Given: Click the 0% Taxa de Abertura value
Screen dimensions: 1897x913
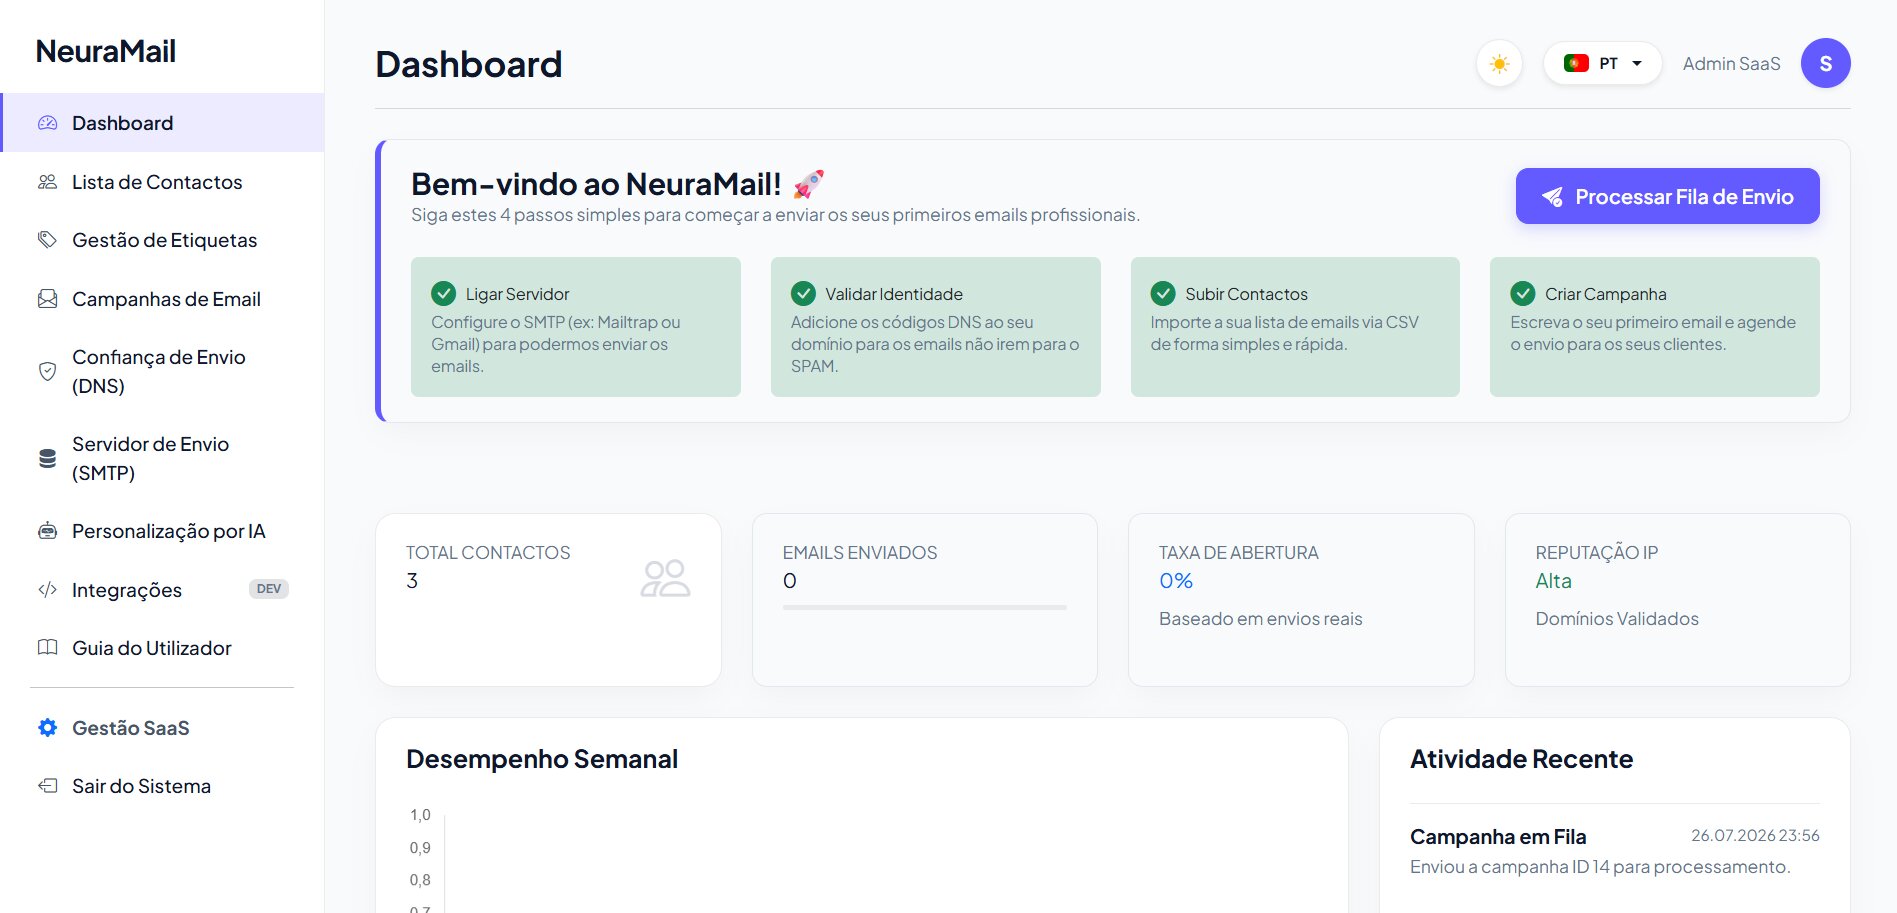Looking at the screenshot, I should point(1176,581).
